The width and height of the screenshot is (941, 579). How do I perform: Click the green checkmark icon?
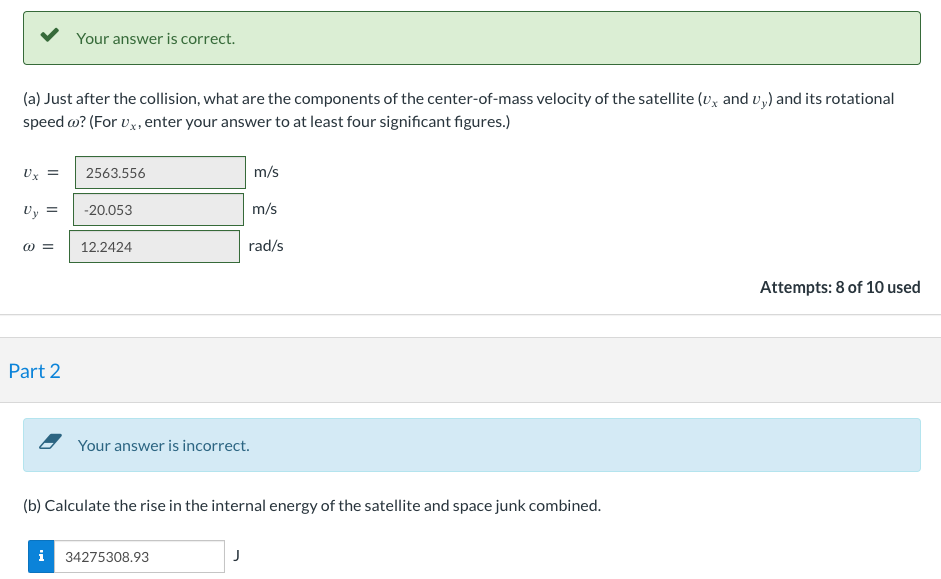coord(48,37)
